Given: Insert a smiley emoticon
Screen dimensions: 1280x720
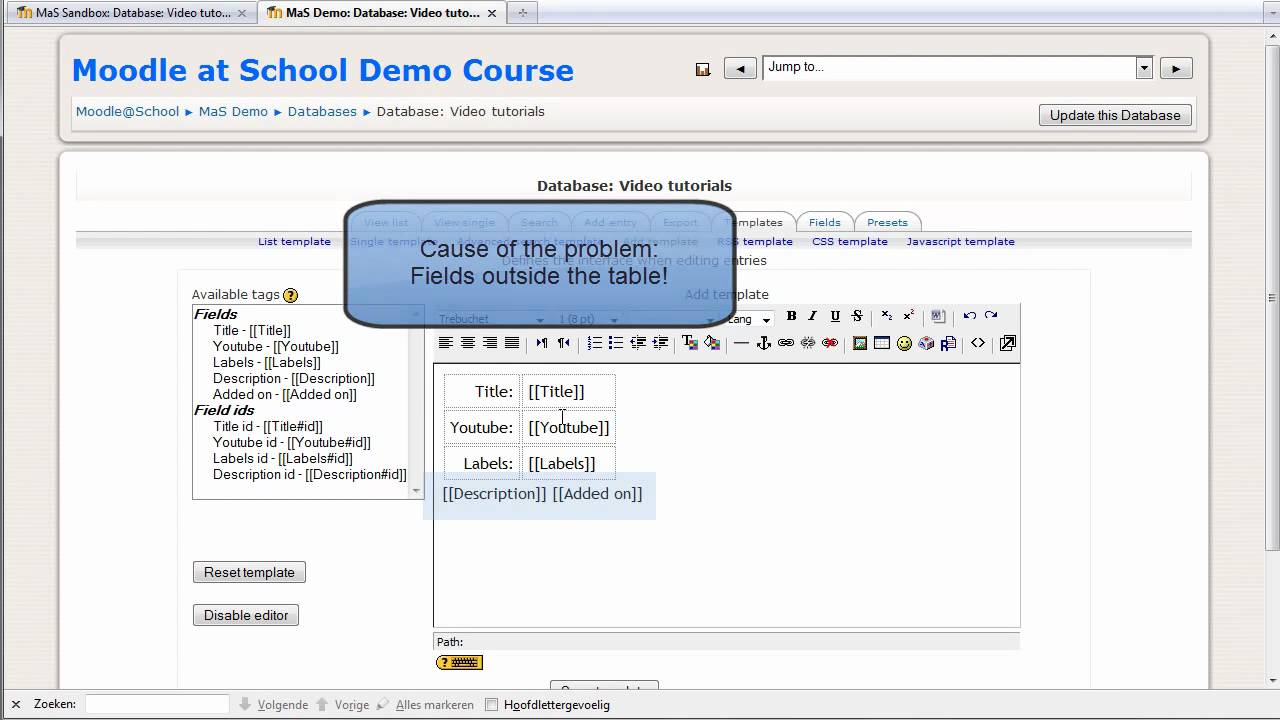Looking at the screenshot, I should point(904,343).
